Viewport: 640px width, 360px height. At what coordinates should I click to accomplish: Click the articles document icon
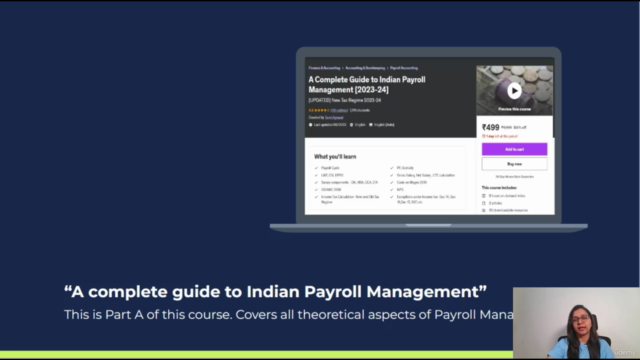pos(484,203)
